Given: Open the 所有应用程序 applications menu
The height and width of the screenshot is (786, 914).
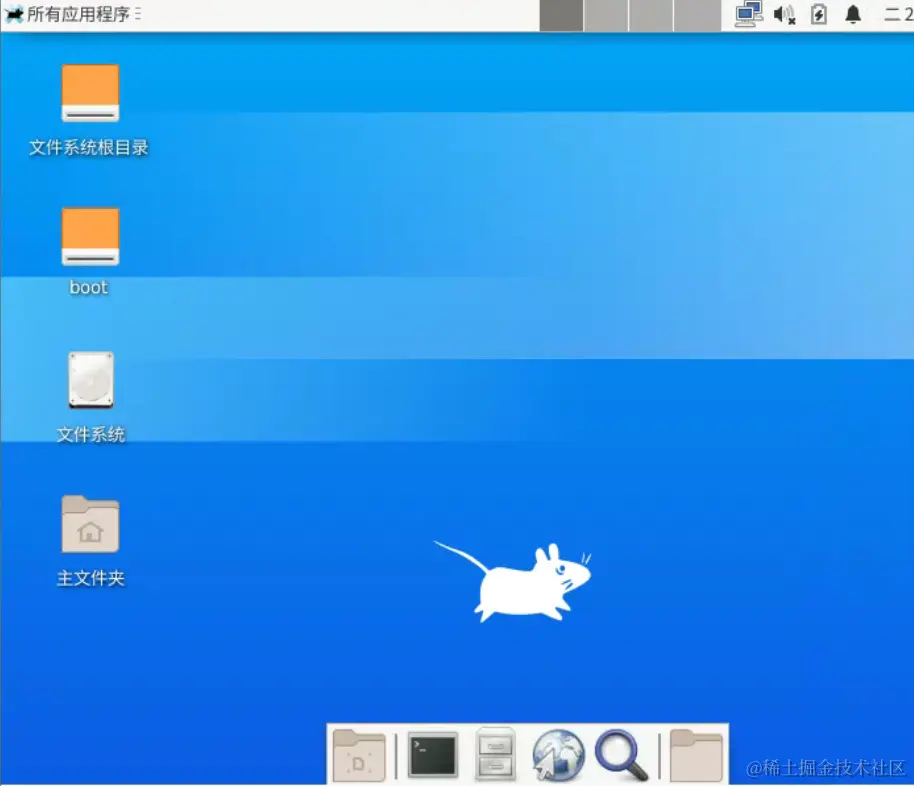Looking at the screenshot, I should pos(73,14).
